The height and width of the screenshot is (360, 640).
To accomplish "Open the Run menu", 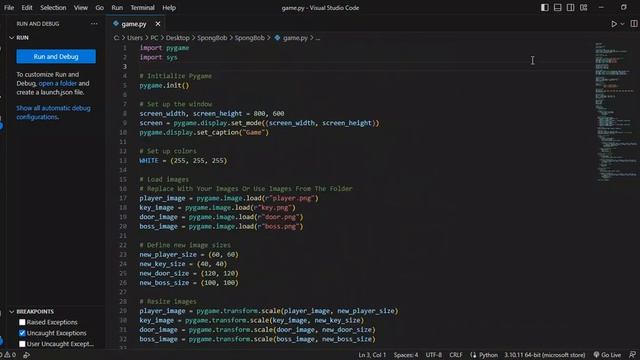I will pyautogui.click(x=117, y=8).
